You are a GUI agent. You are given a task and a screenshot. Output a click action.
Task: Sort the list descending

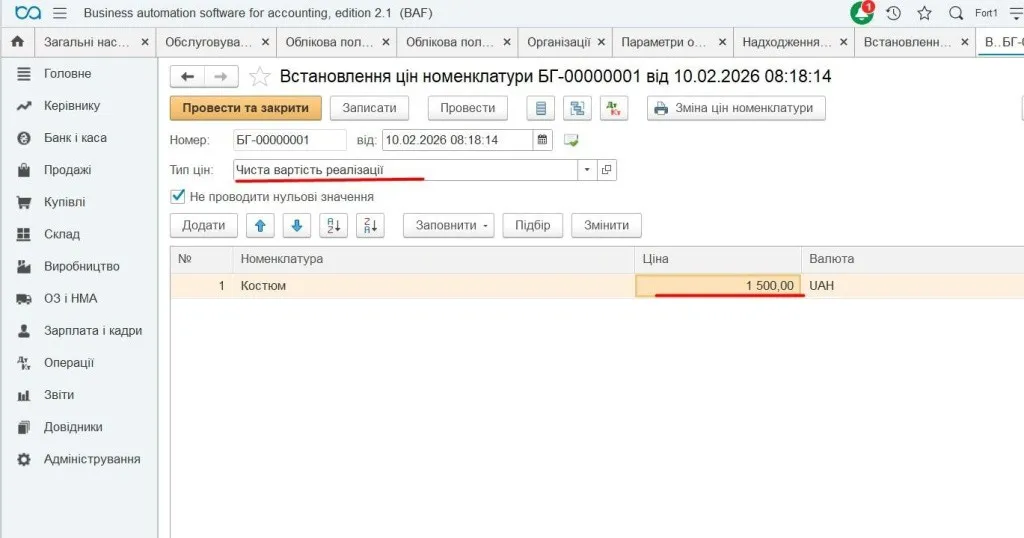tap(370, 225)
